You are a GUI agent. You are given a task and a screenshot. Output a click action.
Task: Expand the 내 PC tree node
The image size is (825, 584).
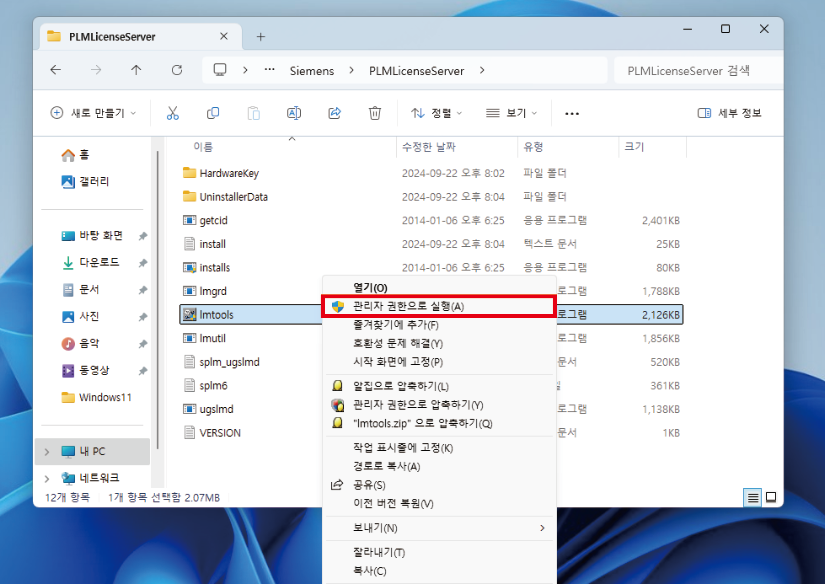click(x=47, y=451)
